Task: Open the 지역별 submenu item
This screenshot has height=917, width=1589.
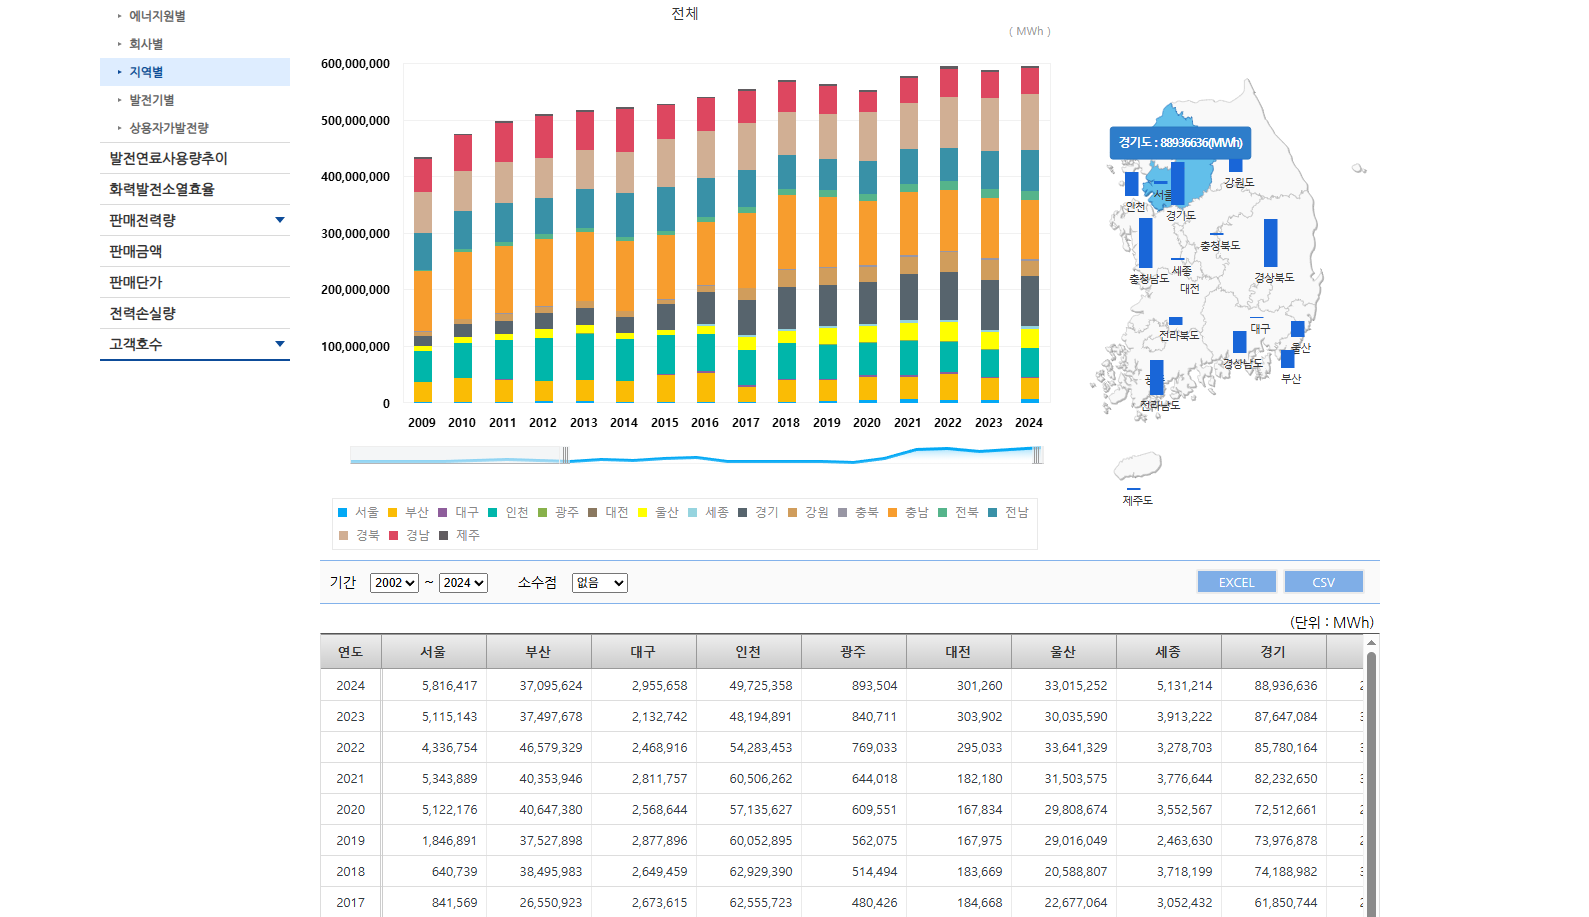Action: pyautogui.click(x=146, y=72)
